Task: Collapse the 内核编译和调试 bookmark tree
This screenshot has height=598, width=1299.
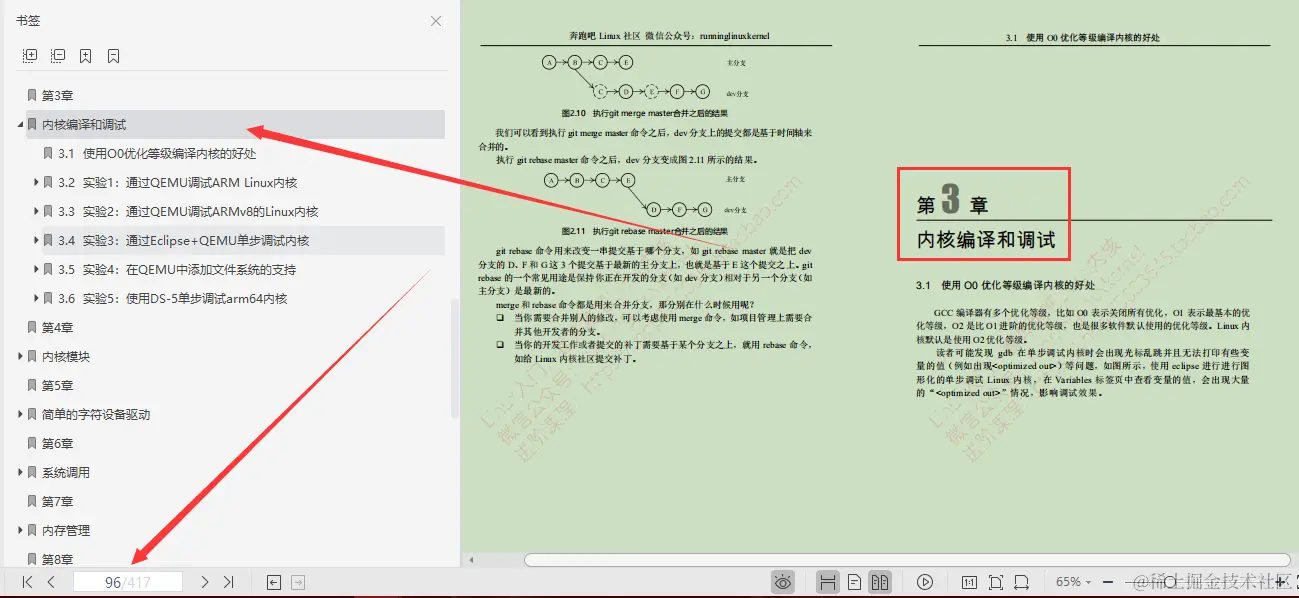Action: [x=19, y=123]
